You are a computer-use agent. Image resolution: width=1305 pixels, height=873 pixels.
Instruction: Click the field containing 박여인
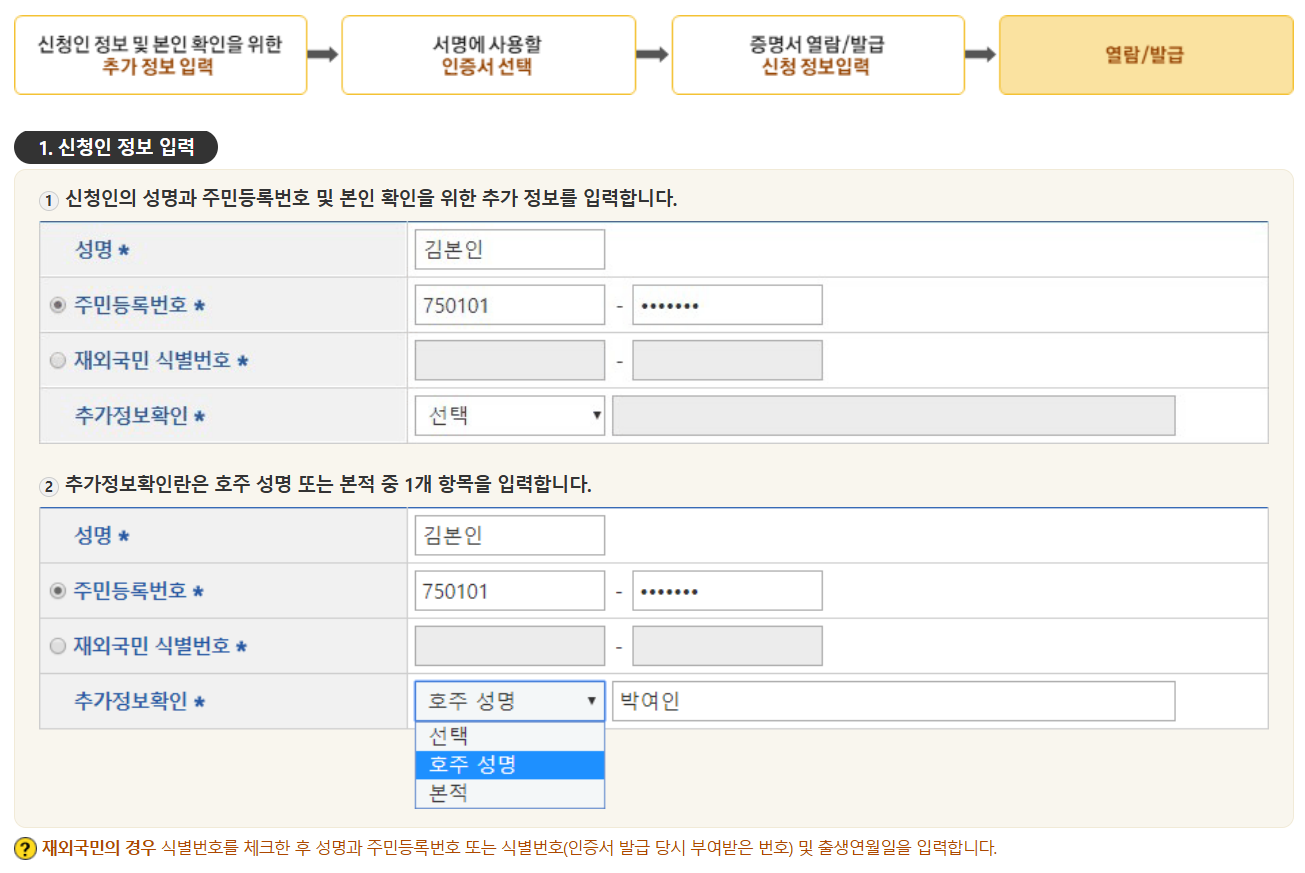point(893,701)
